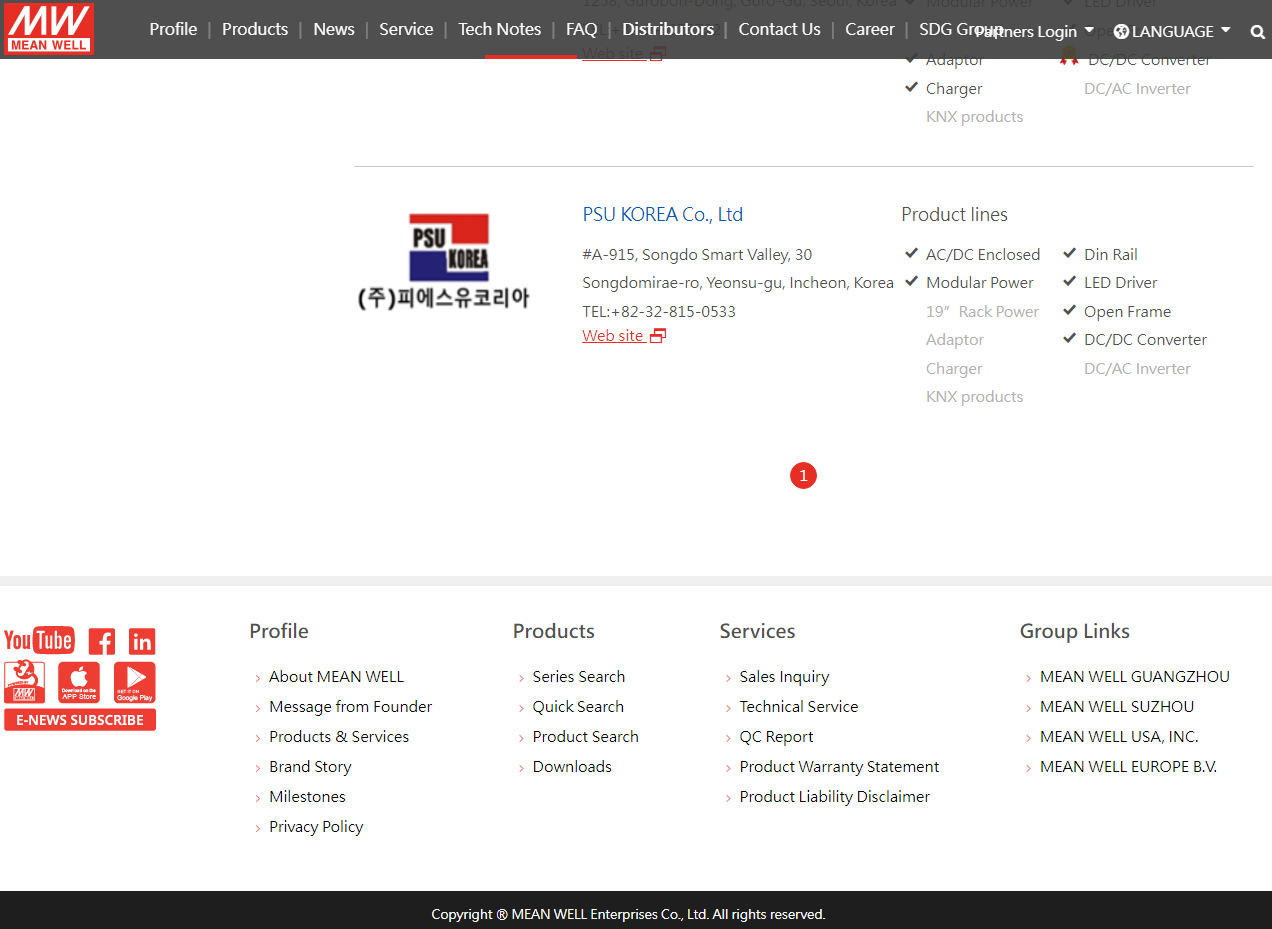Click the App Store download badge

[x=79, y=682]
